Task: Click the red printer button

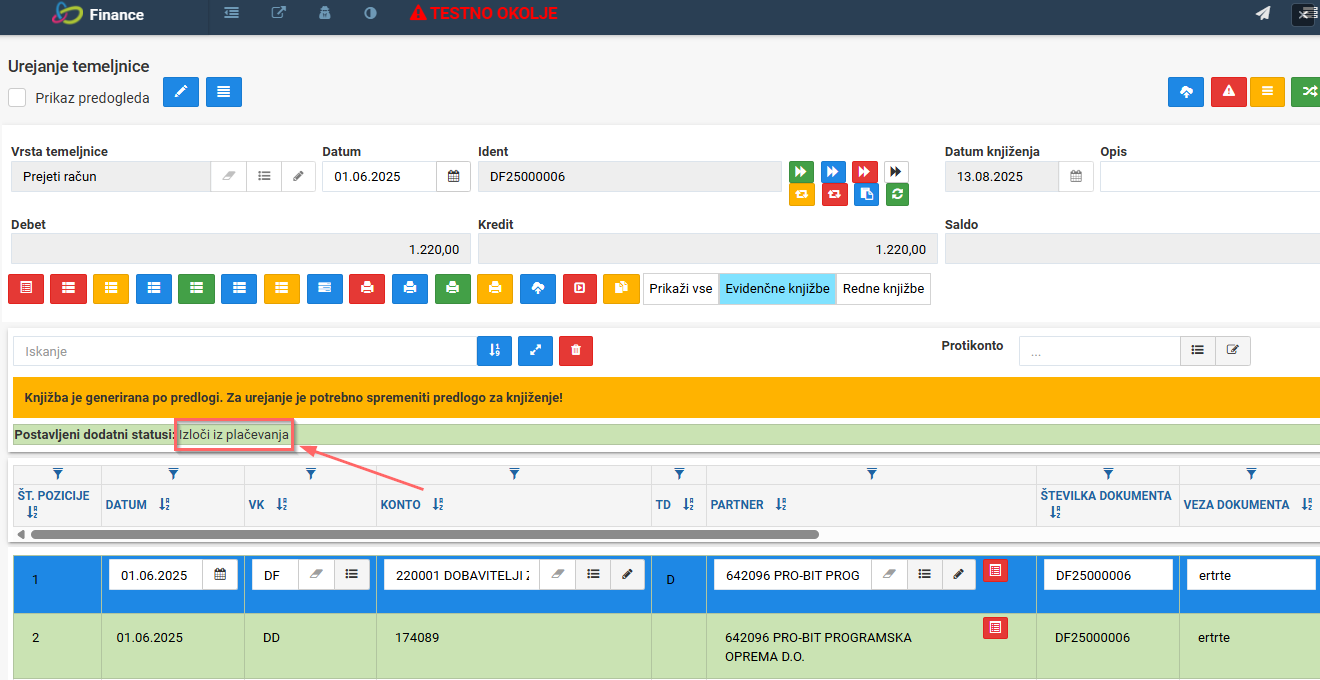Action: pos(367,288)
